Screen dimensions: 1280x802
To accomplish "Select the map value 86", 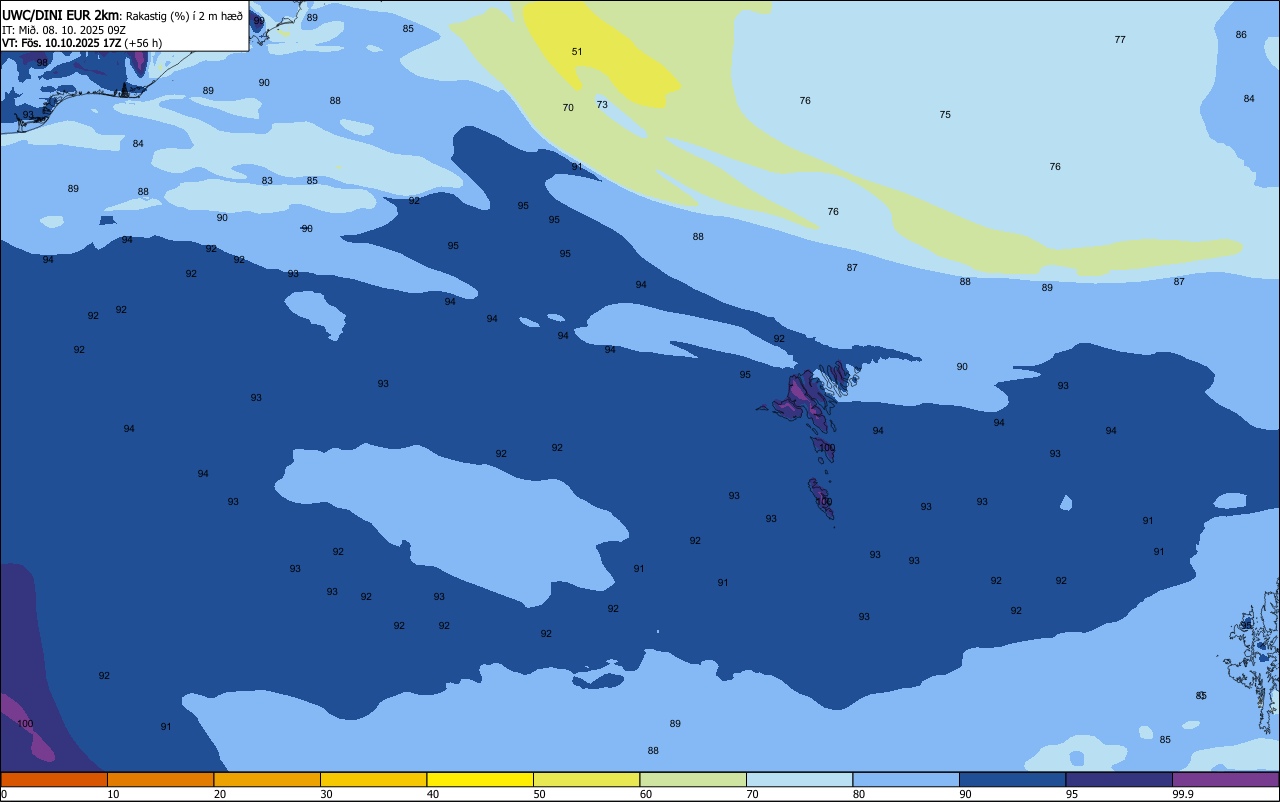I will click(1241, 34).
